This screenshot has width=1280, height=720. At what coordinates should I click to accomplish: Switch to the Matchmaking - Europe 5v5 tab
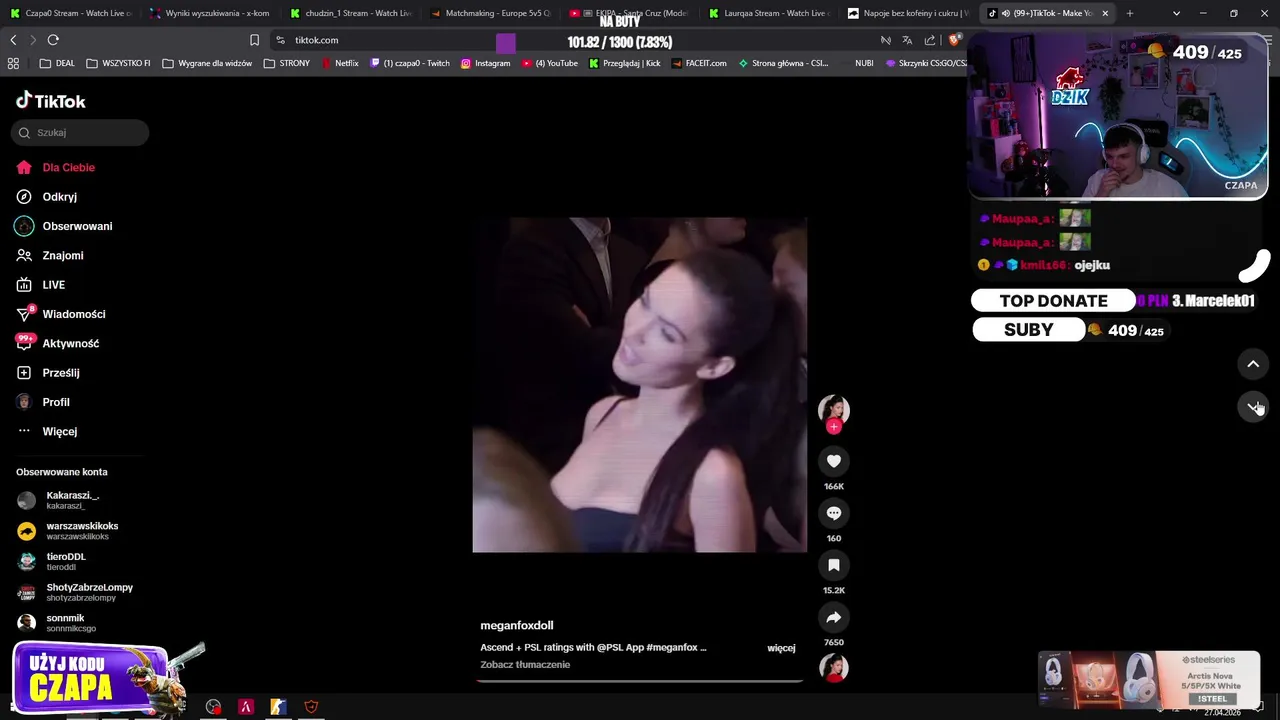pos(490,13)
